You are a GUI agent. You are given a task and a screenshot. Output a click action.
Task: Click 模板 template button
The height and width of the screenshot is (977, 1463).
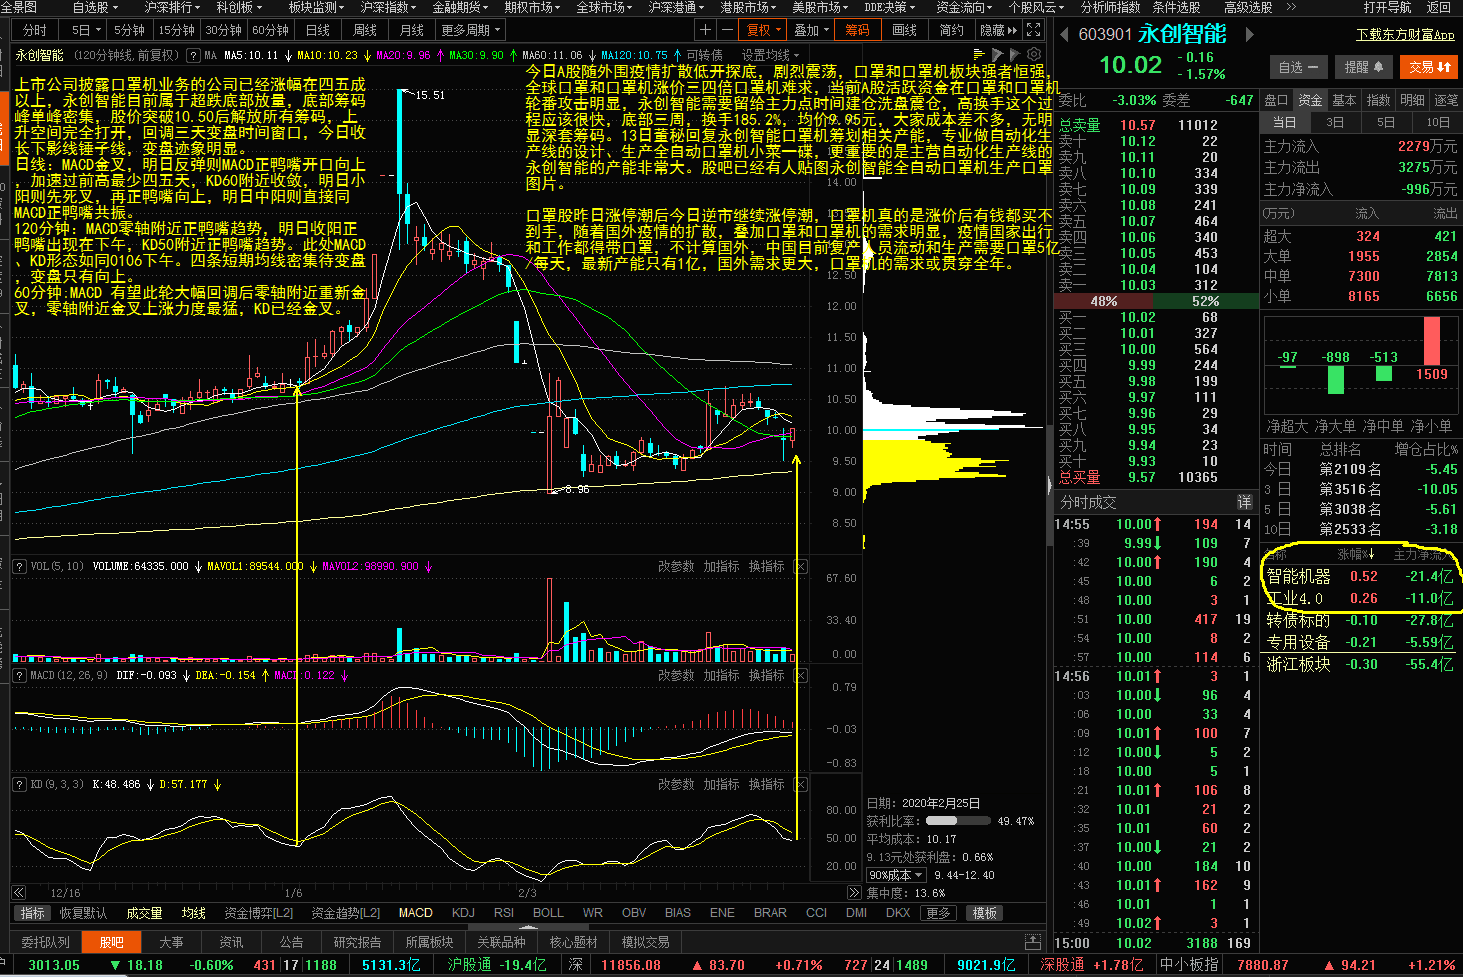(x=985, y=913)
